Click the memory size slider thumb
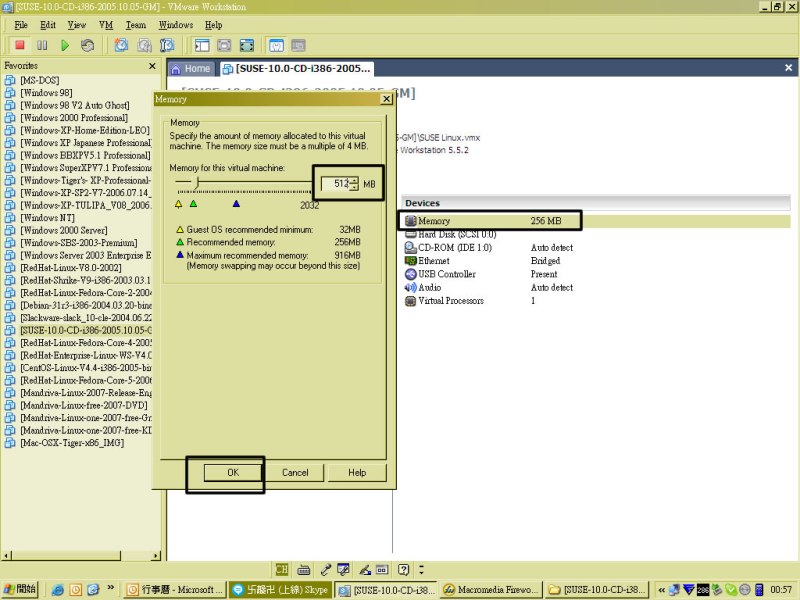The image size is (800, 600). click(x=197, y=182)
